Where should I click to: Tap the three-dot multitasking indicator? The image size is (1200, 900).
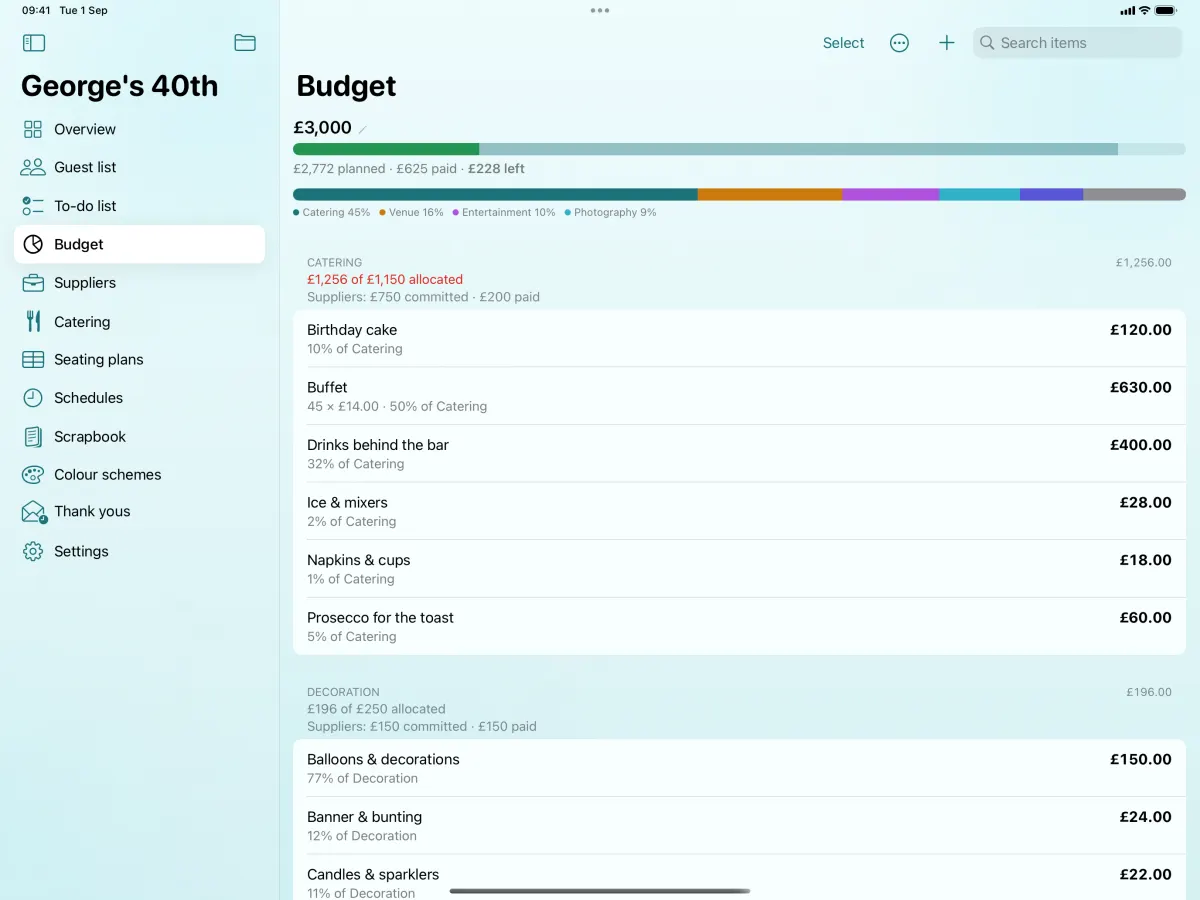600,10
